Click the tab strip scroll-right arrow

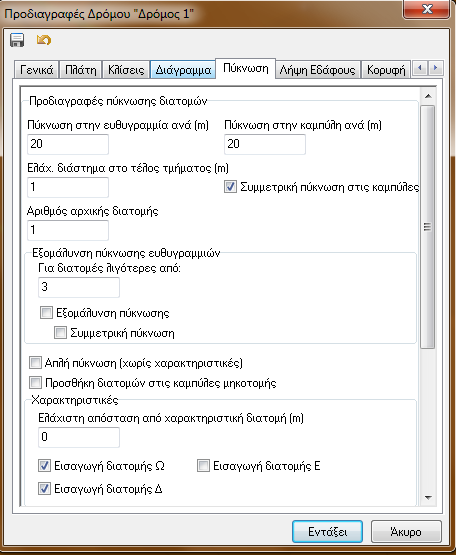(435, 68)
